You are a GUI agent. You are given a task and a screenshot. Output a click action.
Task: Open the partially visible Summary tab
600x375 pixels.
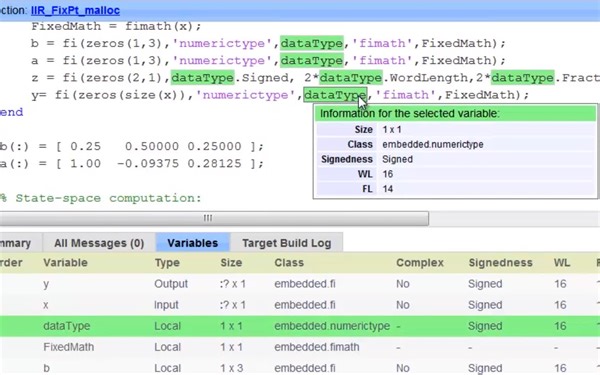pos(15,243)
